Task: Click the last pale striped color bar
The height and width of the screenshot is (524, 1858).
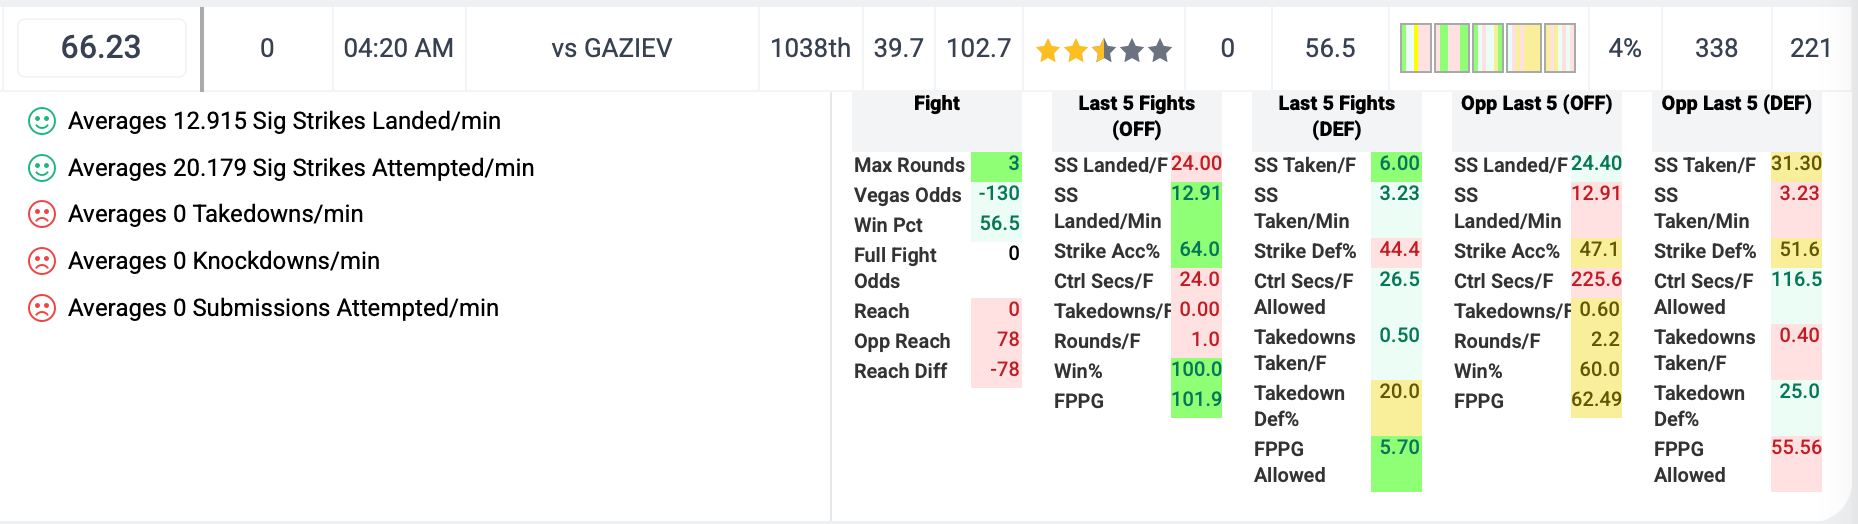Action: (1560, 48)
